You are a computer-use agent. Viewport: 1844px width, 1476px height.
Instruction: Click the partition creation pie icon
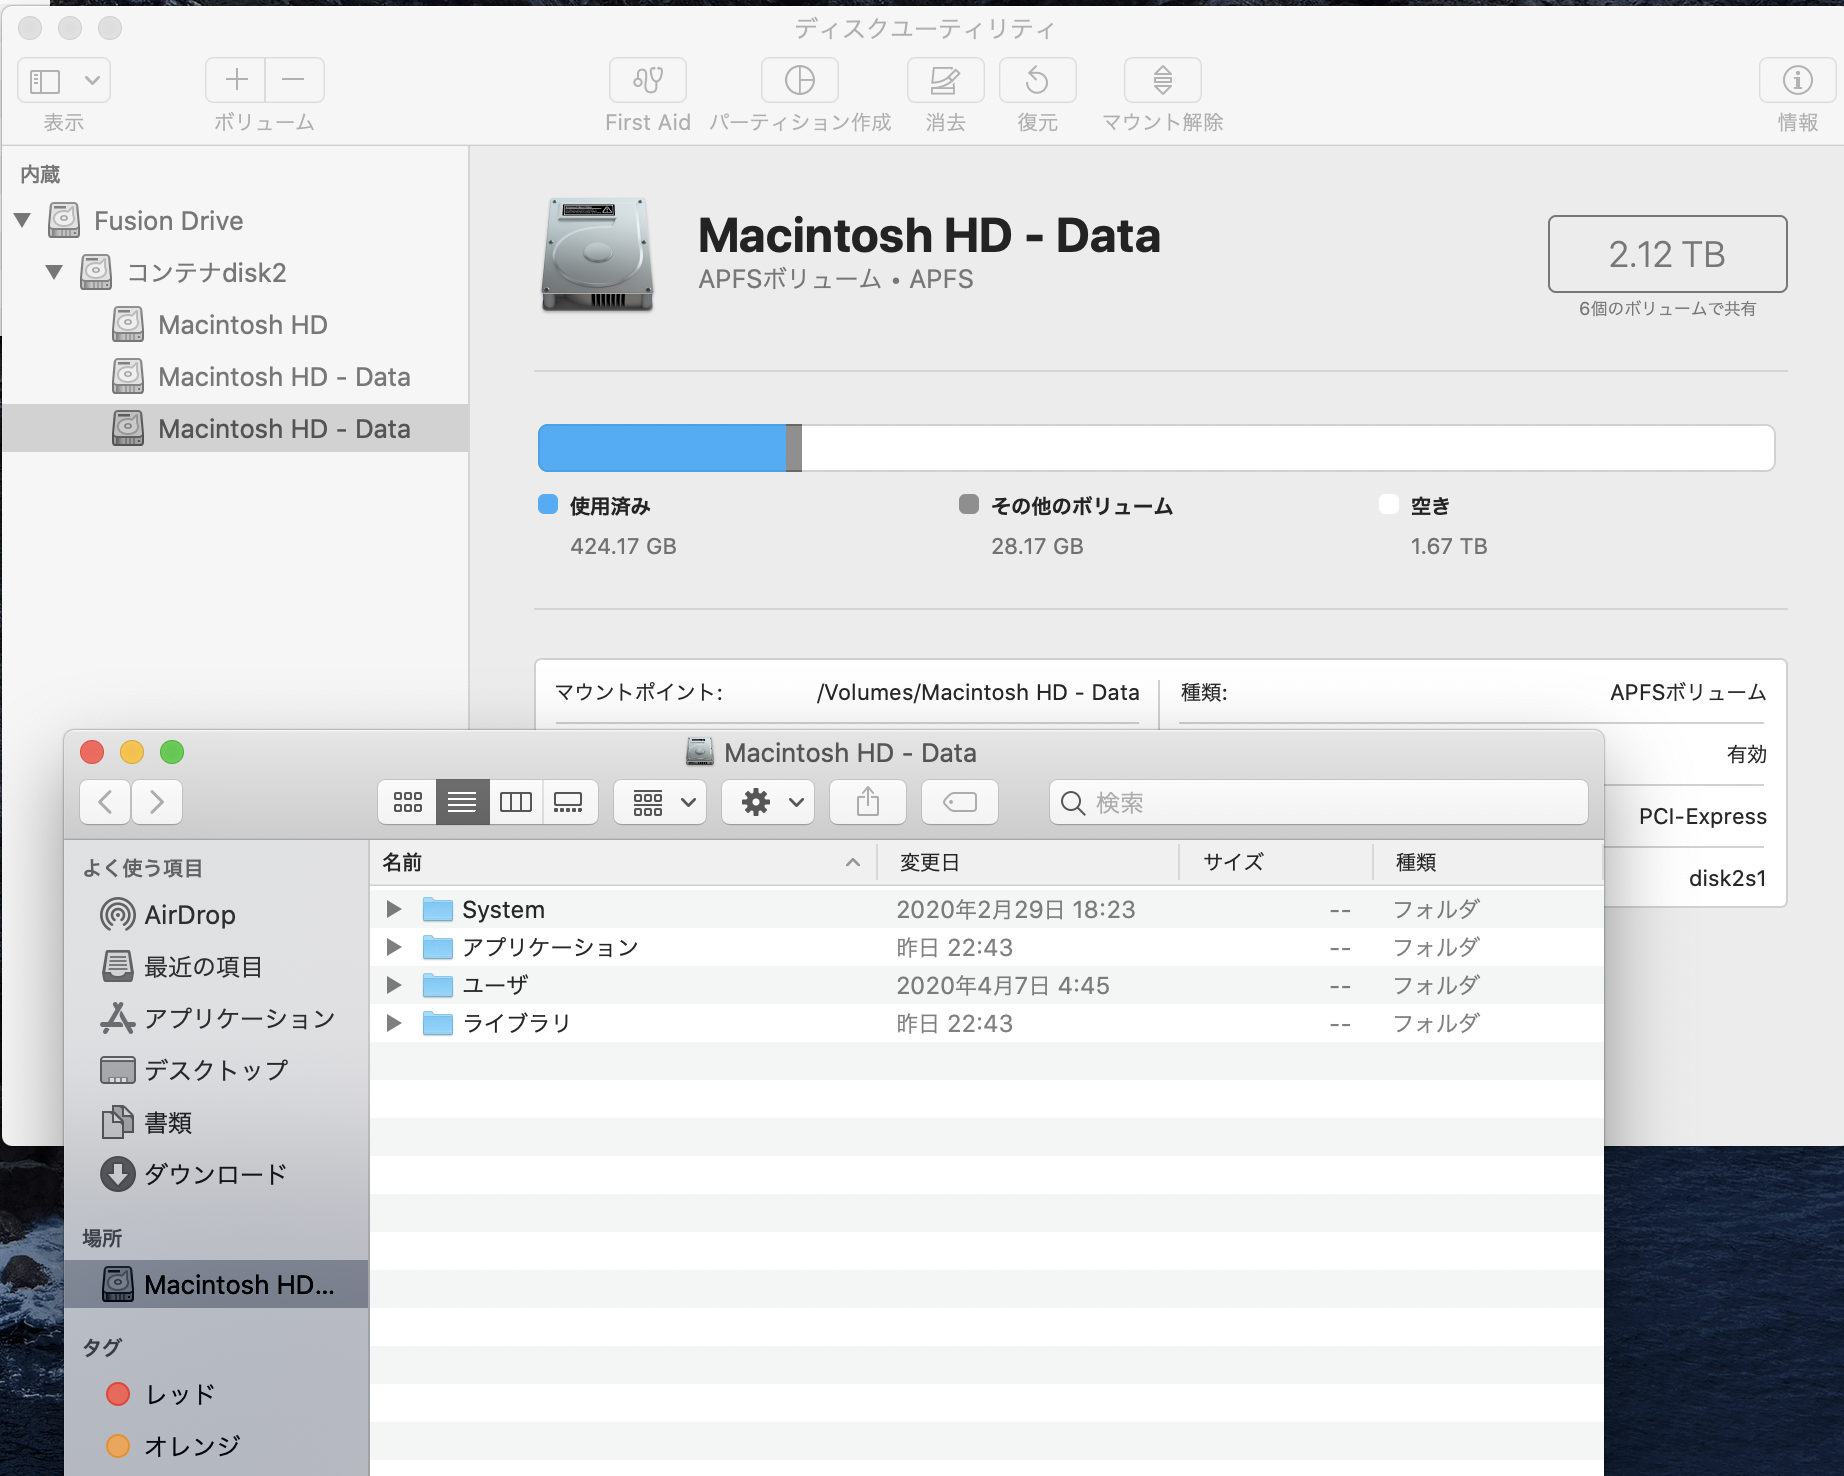[799, 80]
